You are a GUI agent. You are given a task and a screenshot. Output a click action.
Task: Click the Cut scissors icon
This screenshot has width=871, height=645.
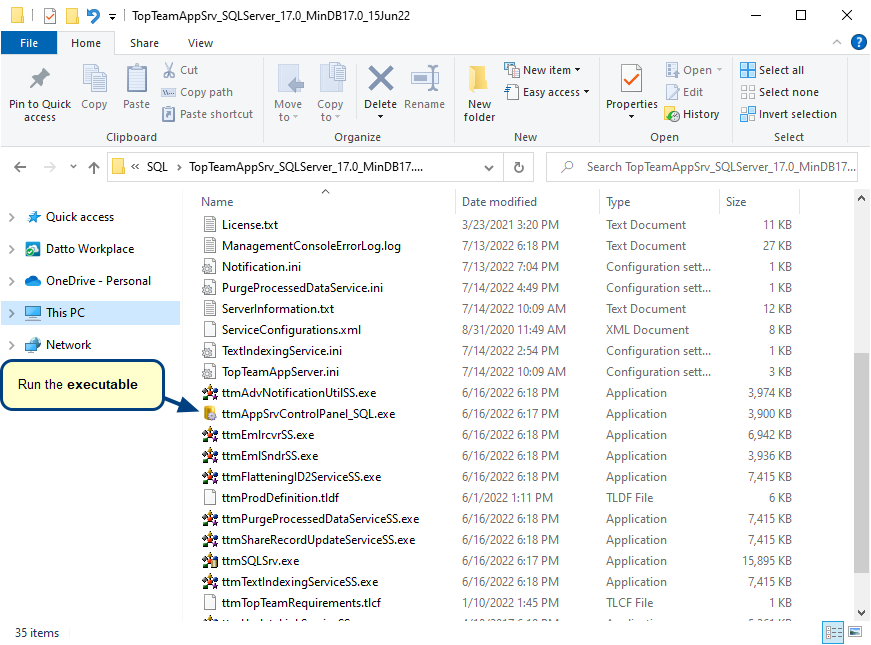click(x=169, y=70)
